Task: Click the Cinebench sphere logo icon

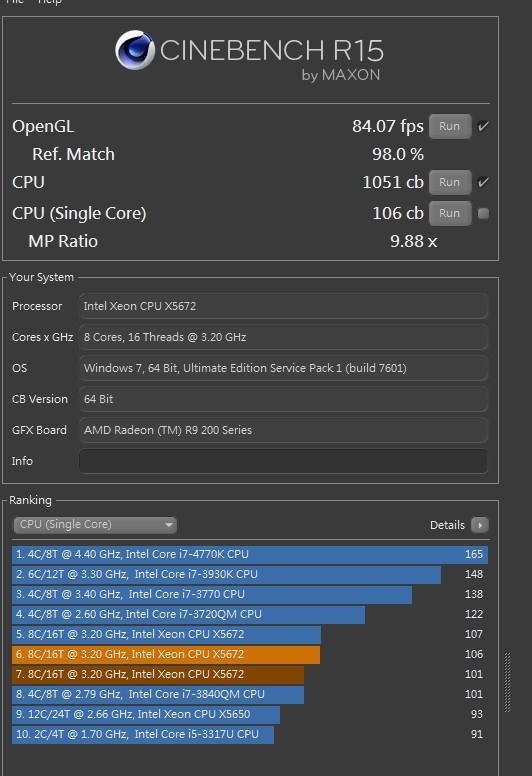Action: click(x=135, y=50)
